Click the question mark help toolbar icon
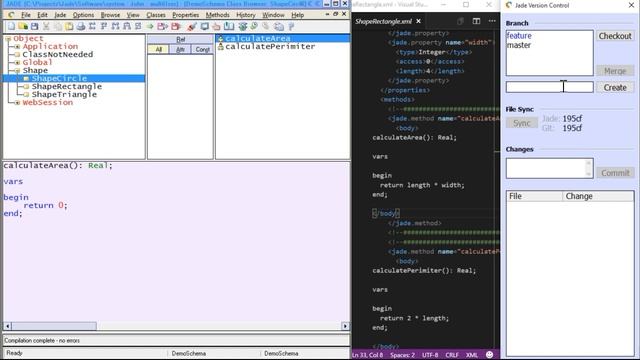Screen dimensions: 640x360 point(291,27)
